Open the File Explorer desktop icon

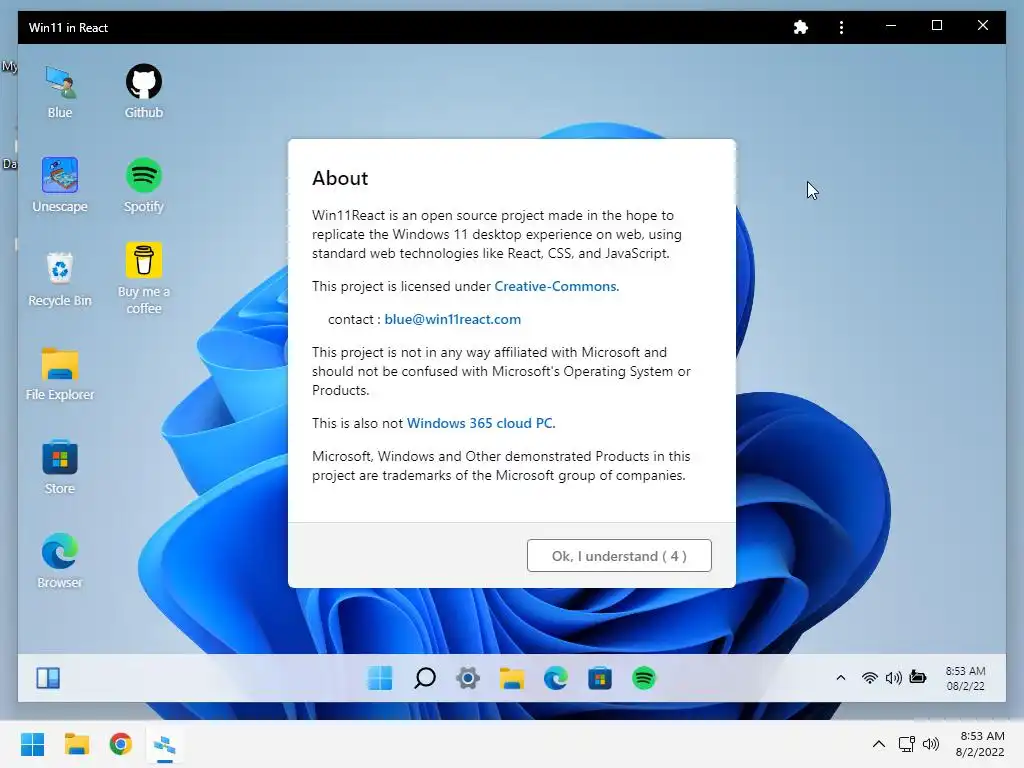coord(60,374)
